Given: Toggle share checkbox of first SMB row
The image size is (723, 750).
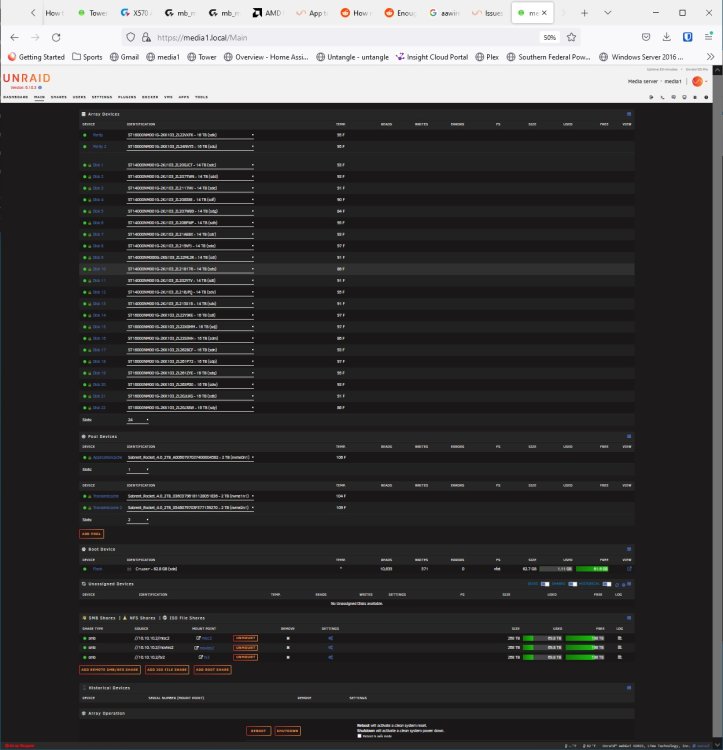Looking at the screenshot, I should tap(288, 638).
